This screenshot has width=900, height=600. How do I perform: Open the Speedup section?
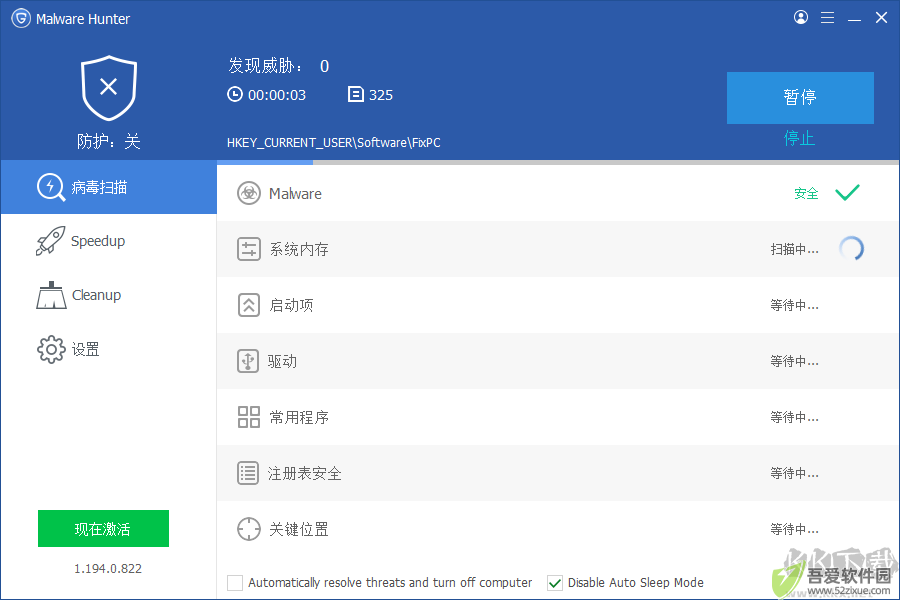point(108,241)
